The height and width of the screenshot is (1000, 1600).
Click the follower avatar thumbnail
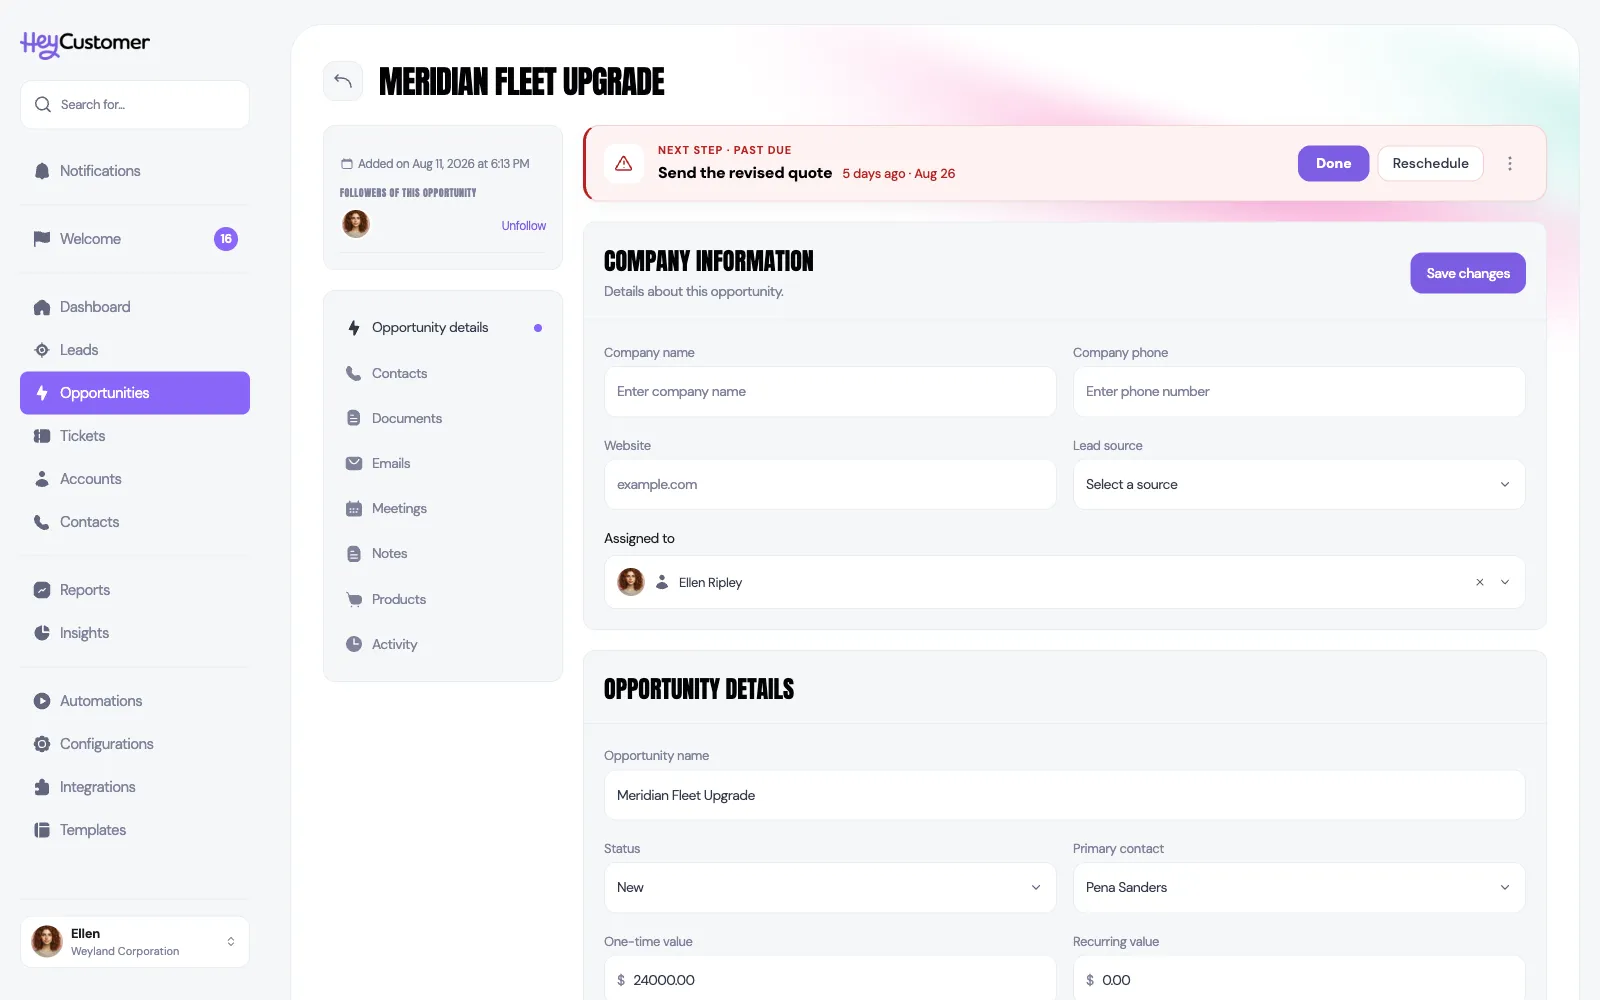click(356, 224)
